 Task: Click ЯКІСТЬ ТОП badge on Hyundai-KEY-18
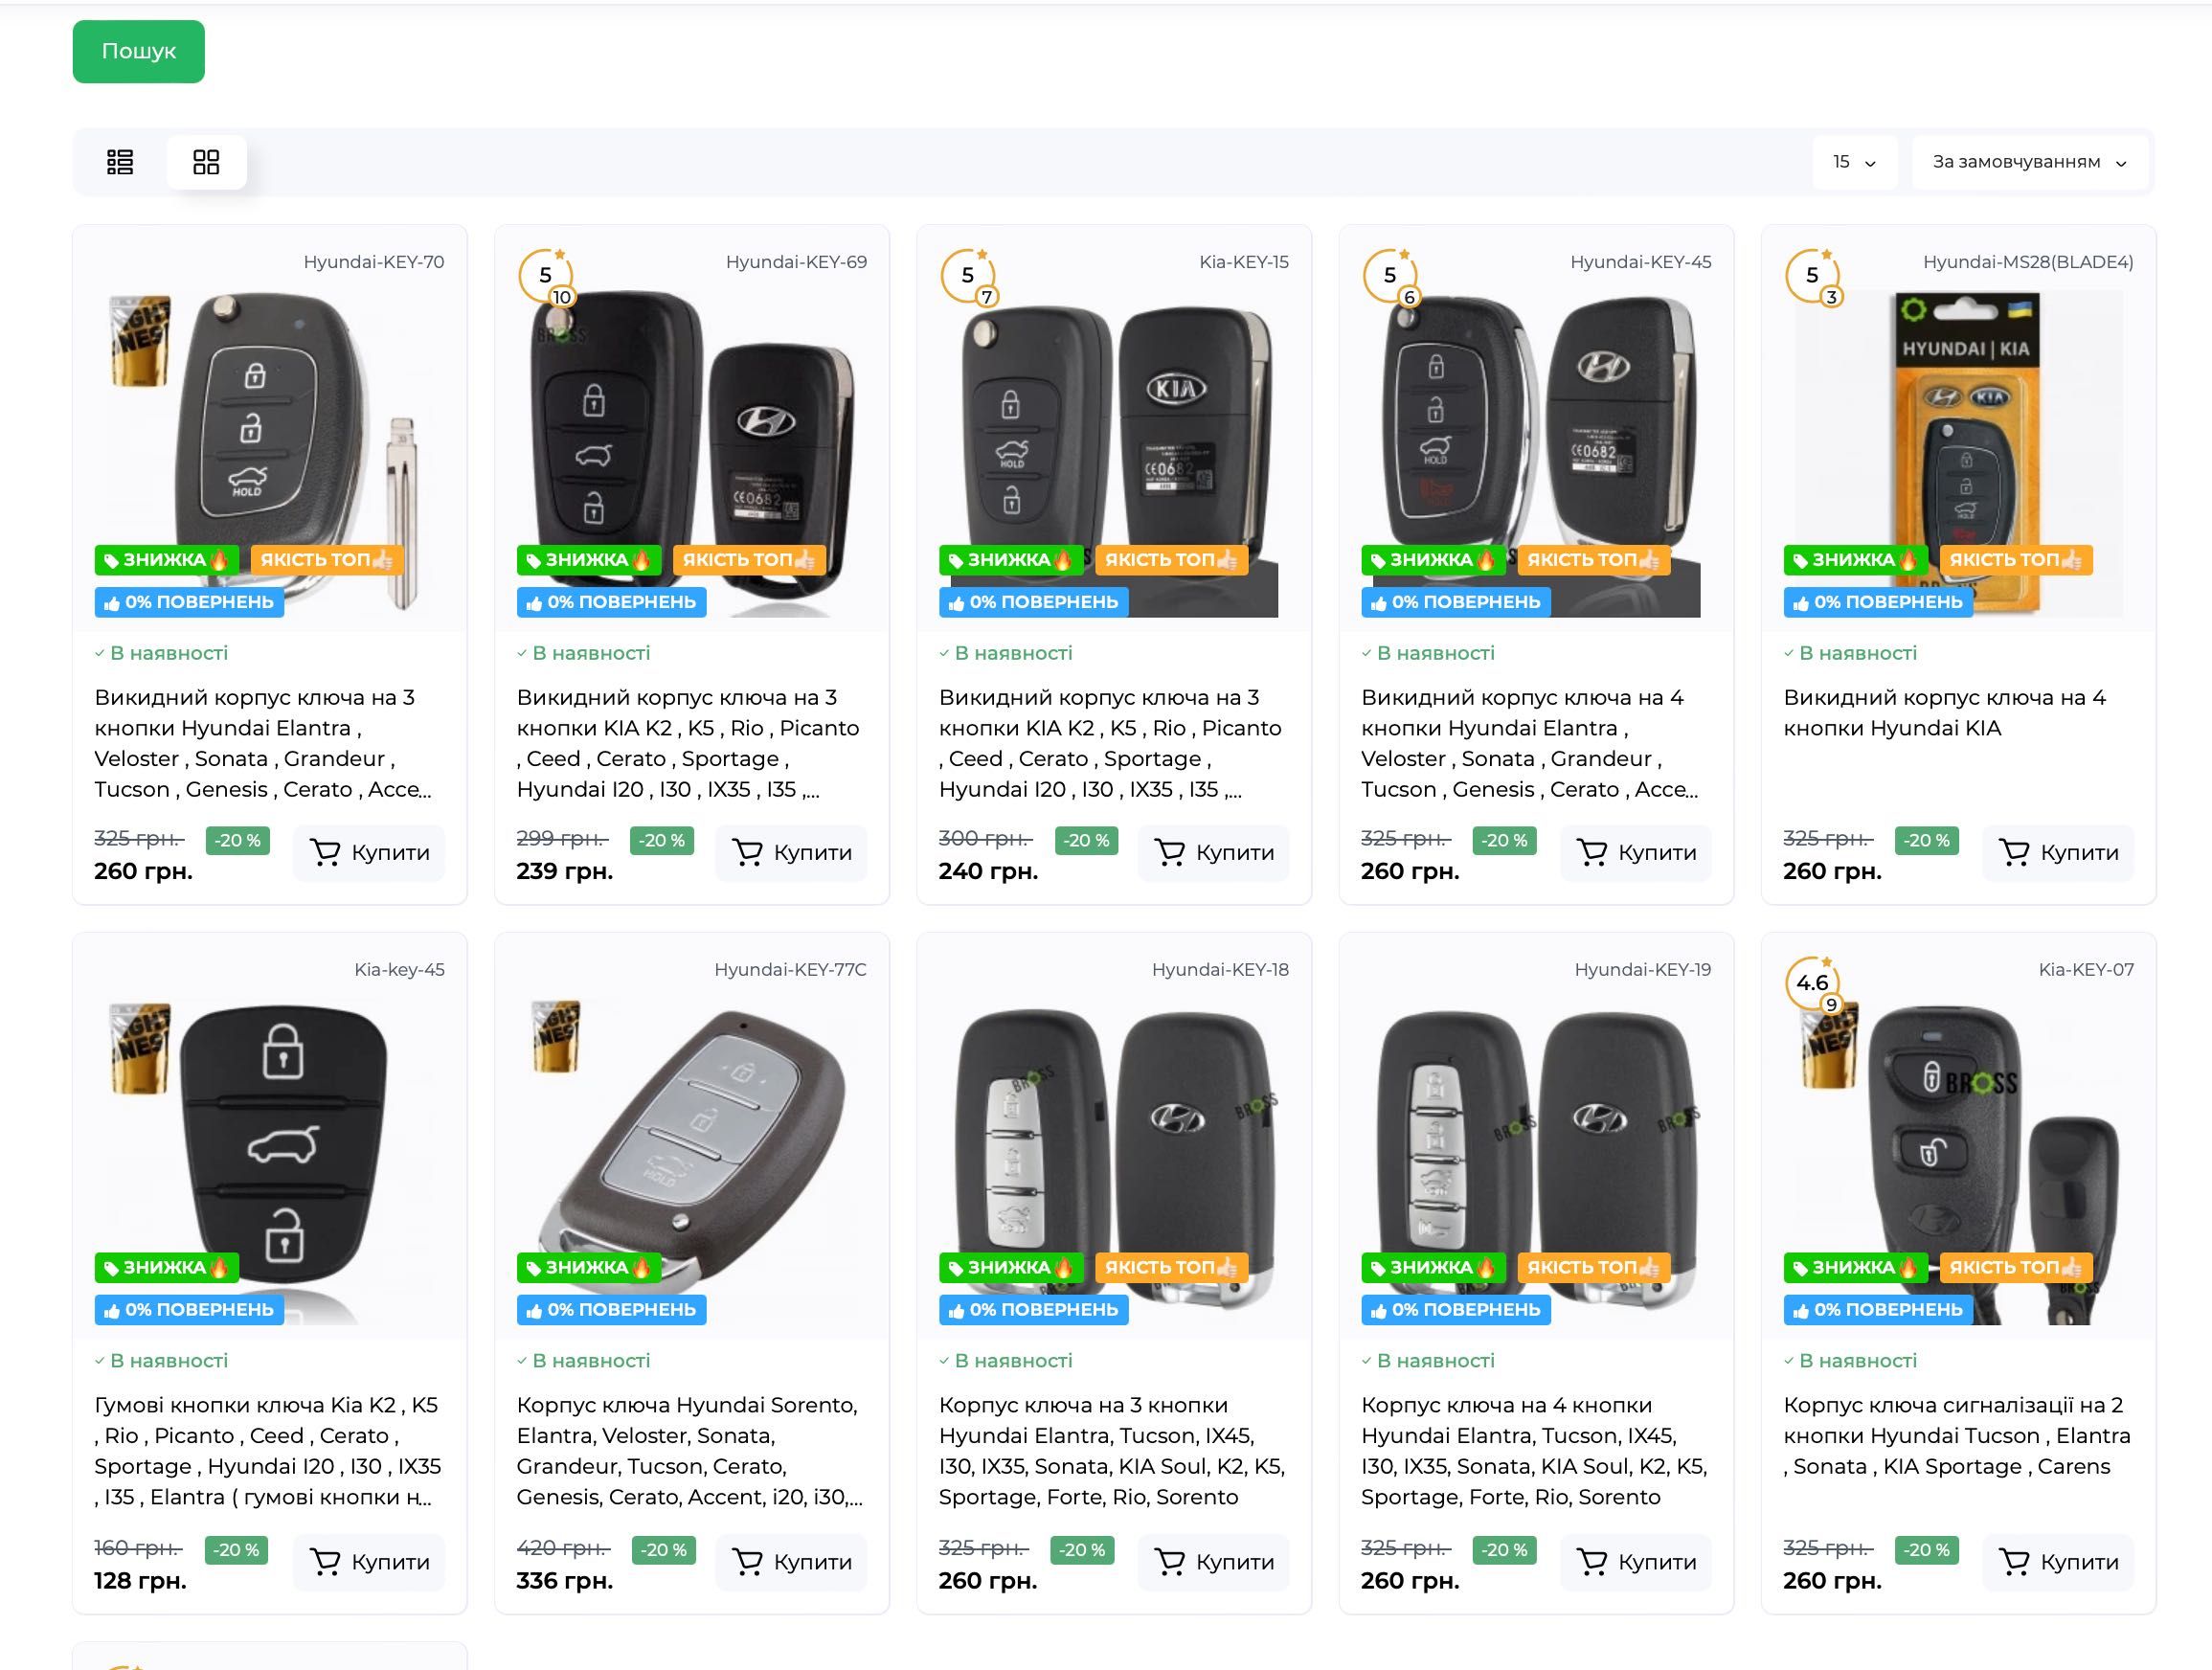click(x=1171, y=1267)
